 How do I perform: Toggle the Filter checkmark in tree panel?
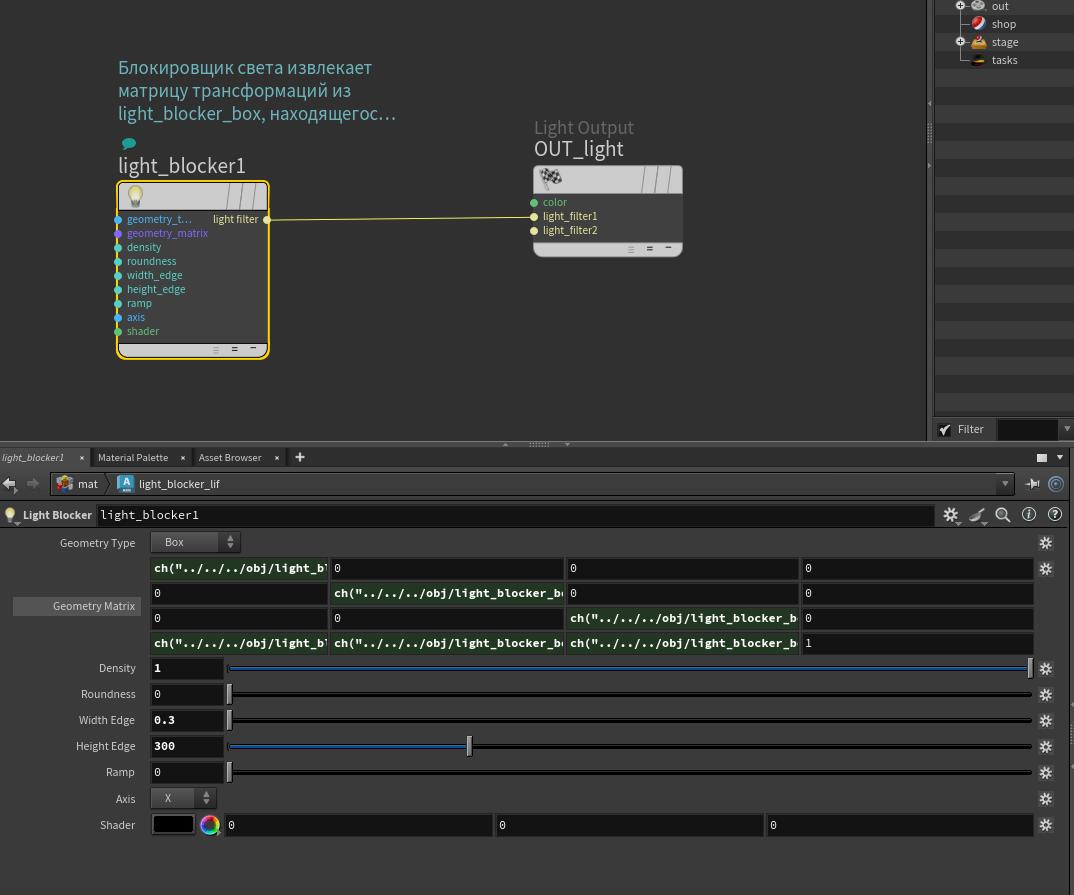[x=944, y=429]
